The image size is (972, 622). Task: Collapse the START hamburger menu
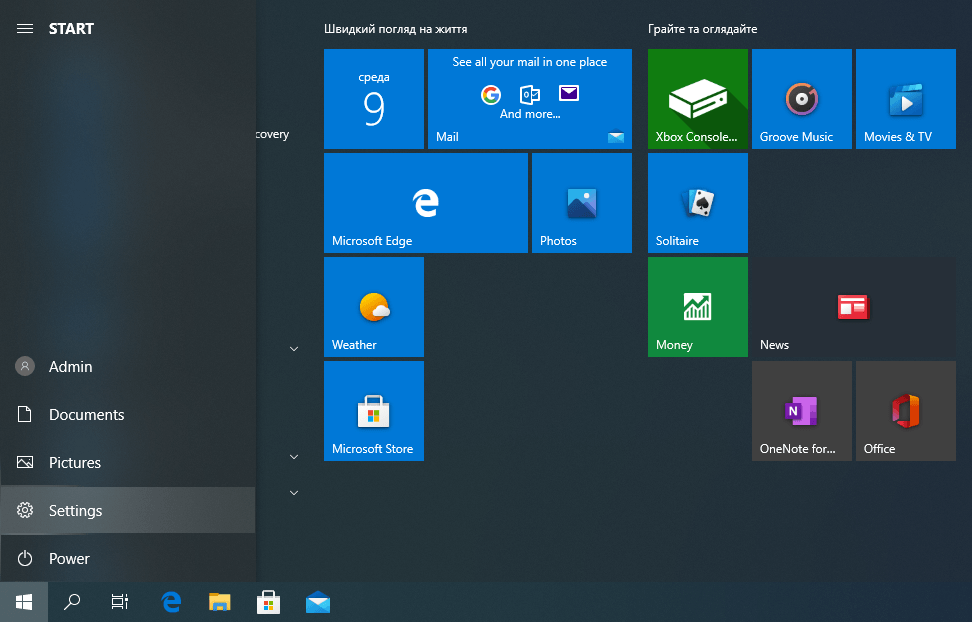pos(25,29)
